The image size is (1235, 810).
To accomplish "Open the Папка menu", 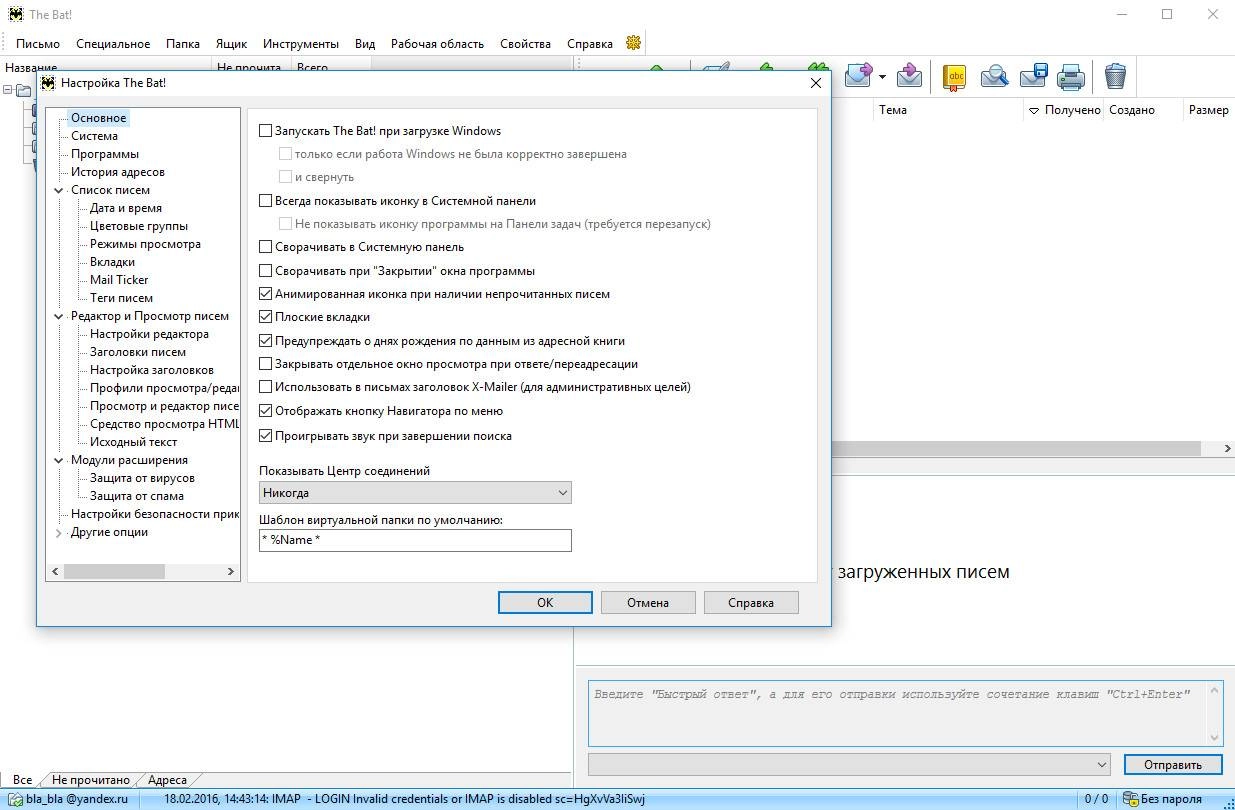I will coord(183,44).
